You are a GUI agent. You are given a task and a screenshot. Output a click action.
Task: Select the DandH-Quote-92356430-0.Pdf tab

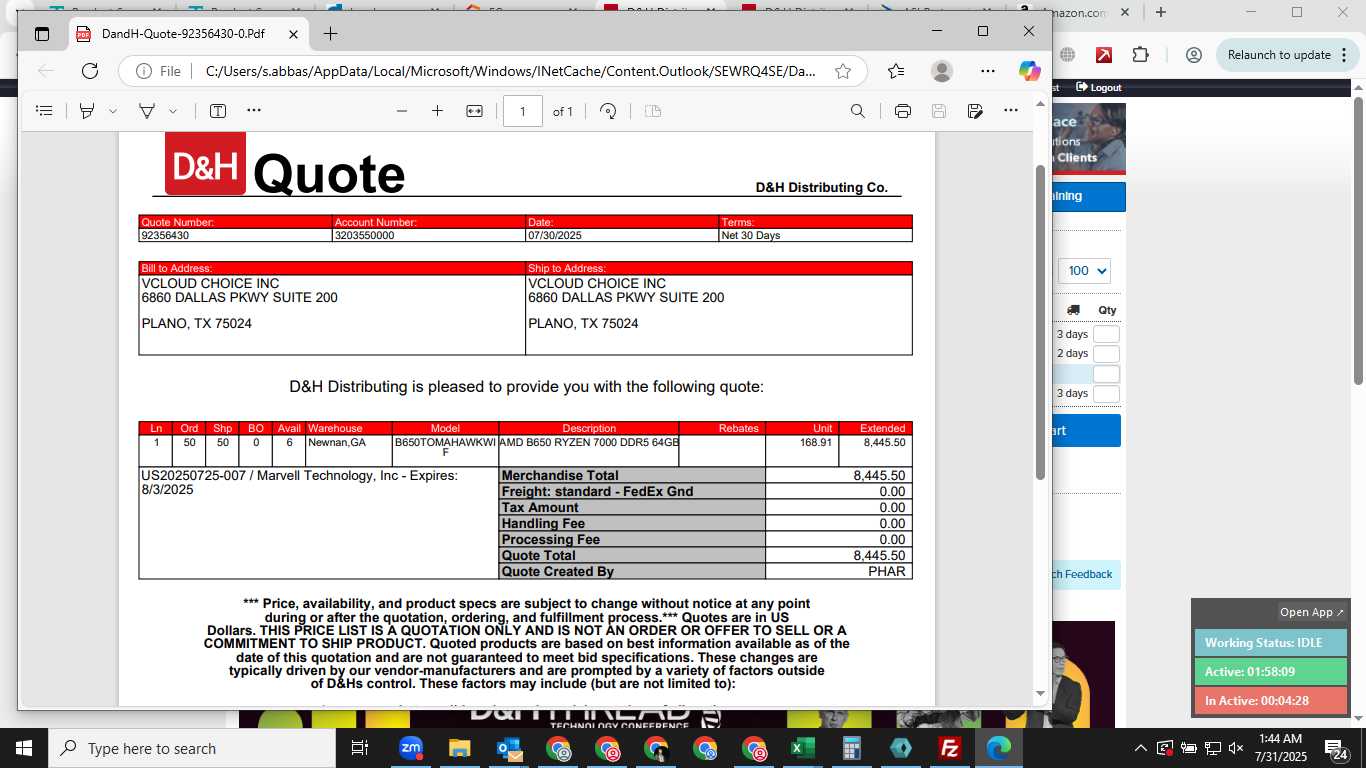(189, 33)
